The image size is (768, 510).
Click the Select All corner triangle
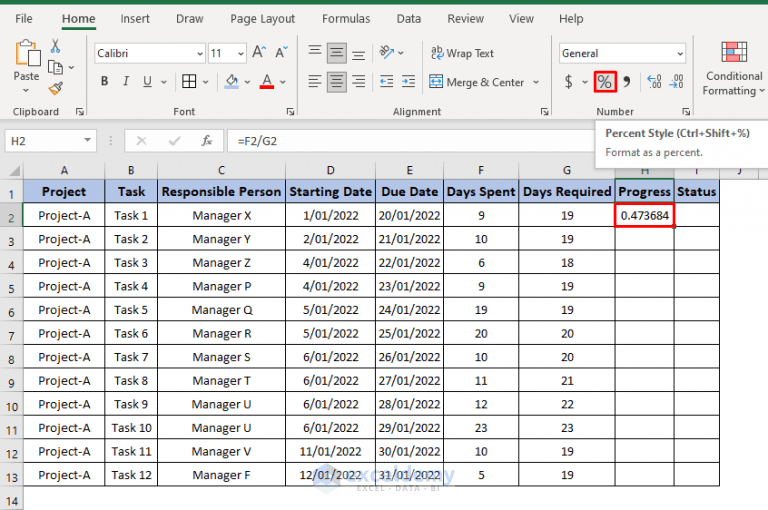(14, 170)
